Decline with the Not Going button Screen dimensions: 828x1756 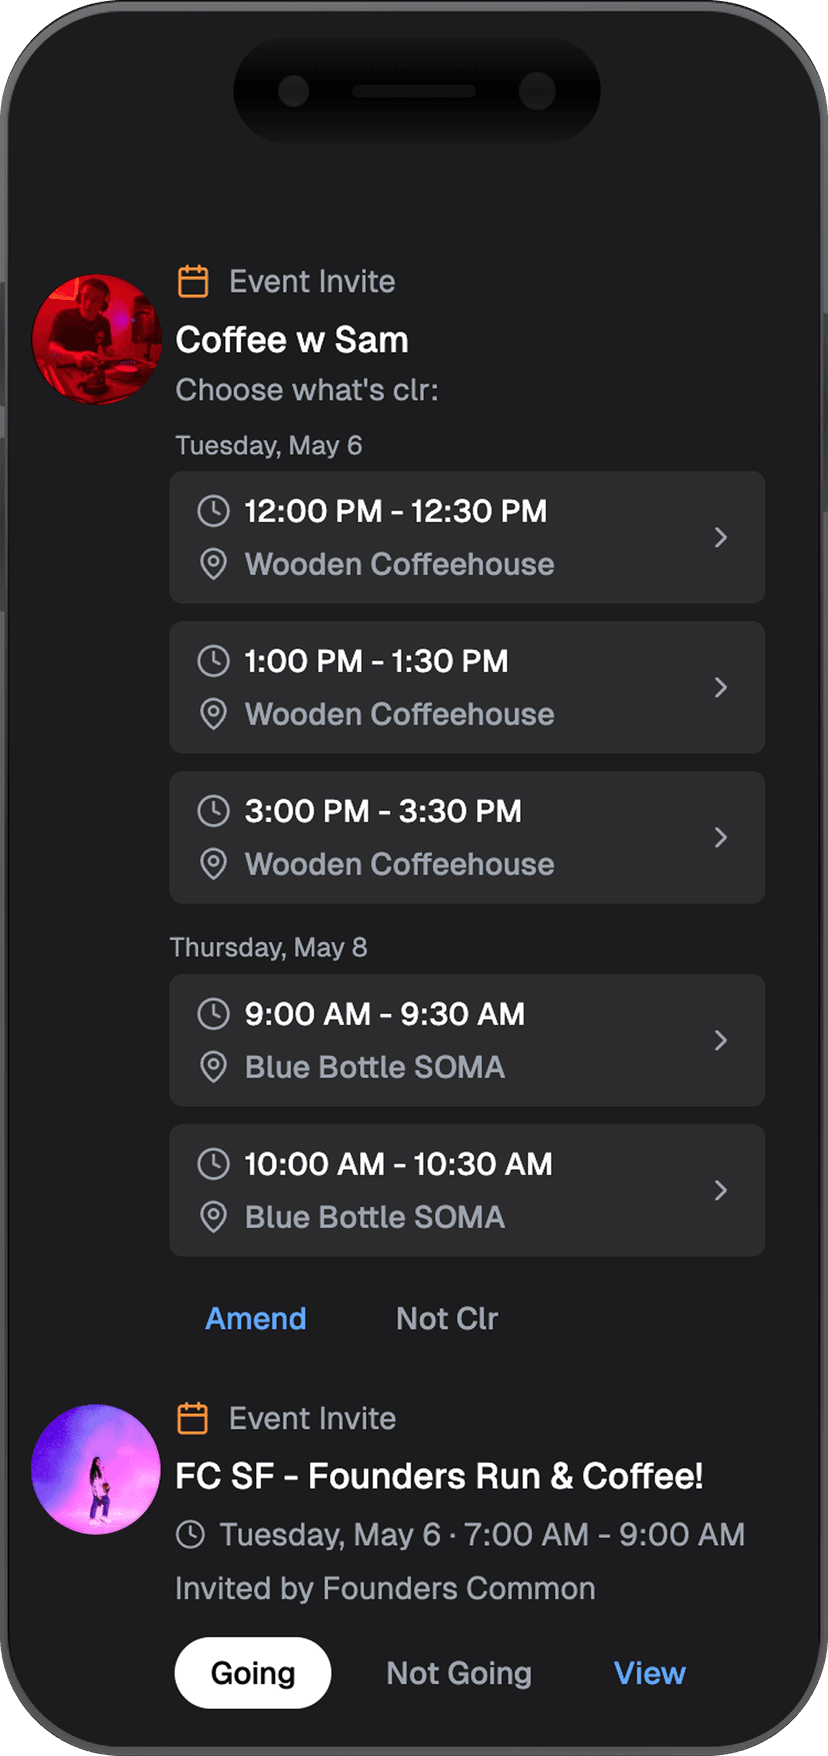point(459,1673)
